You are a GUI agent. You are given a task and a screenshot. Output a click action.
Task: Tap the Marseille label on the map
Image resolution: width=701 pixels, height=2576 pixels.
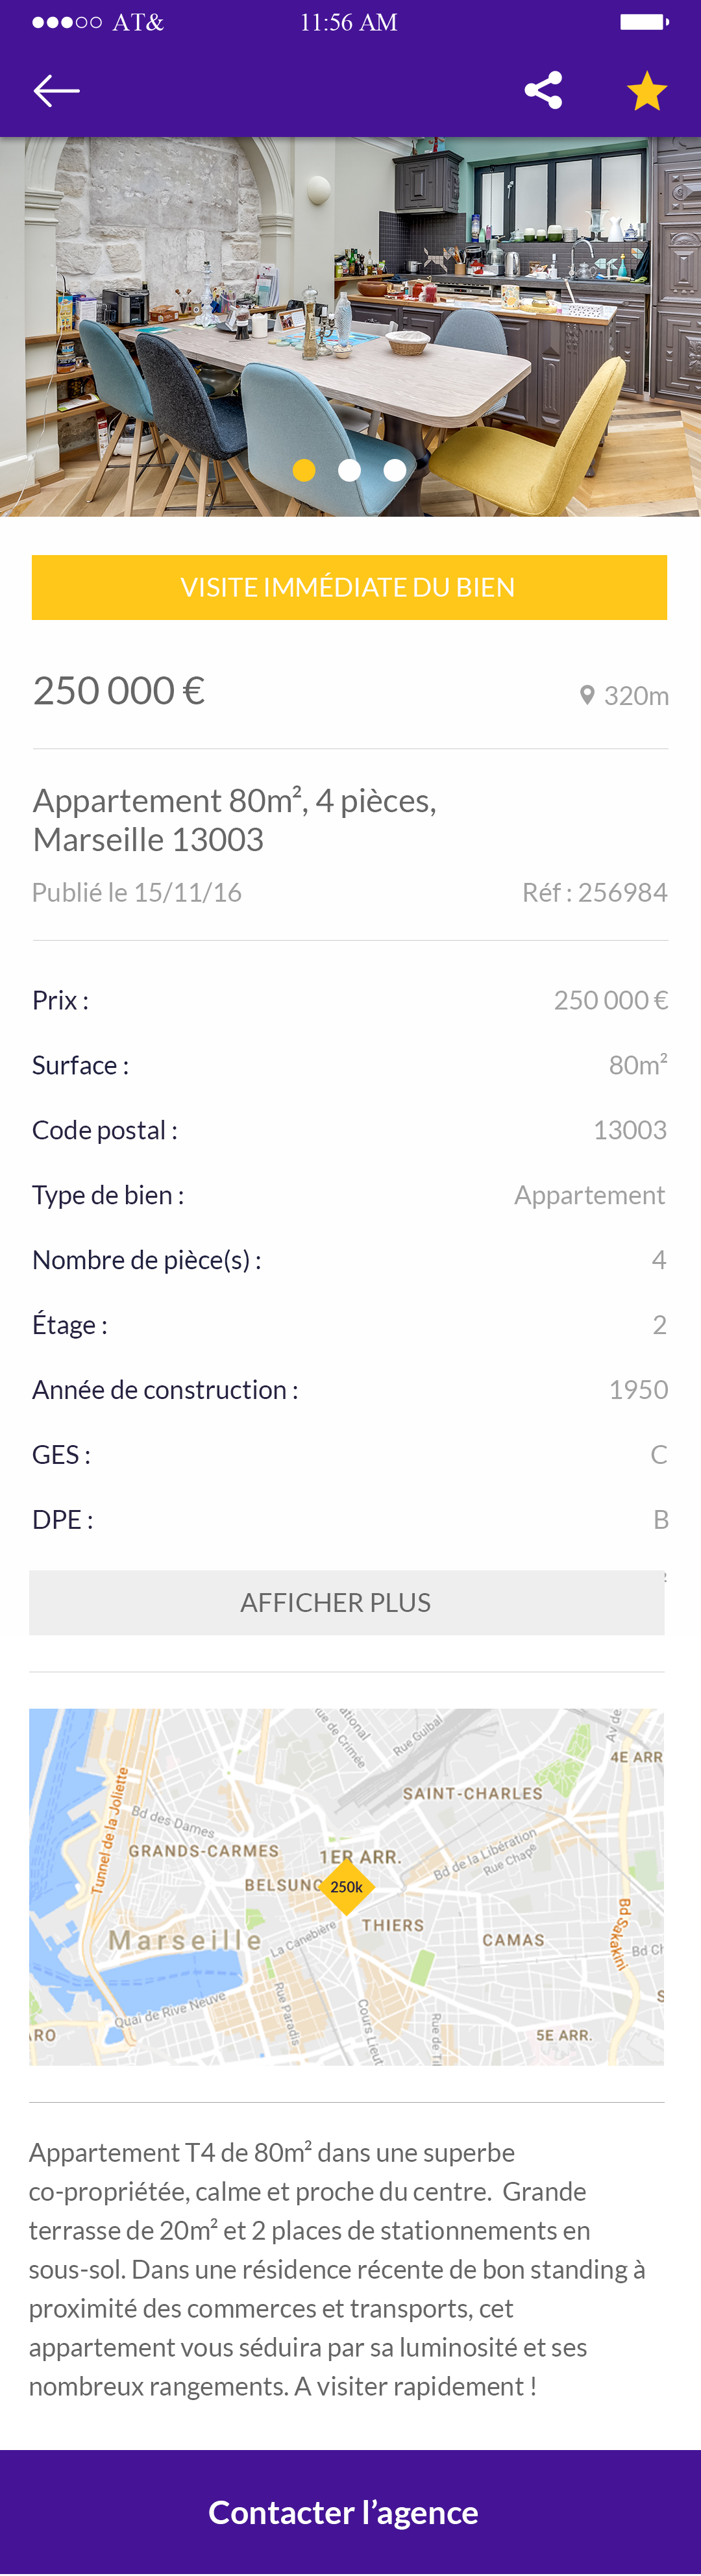pos(185,1941)
